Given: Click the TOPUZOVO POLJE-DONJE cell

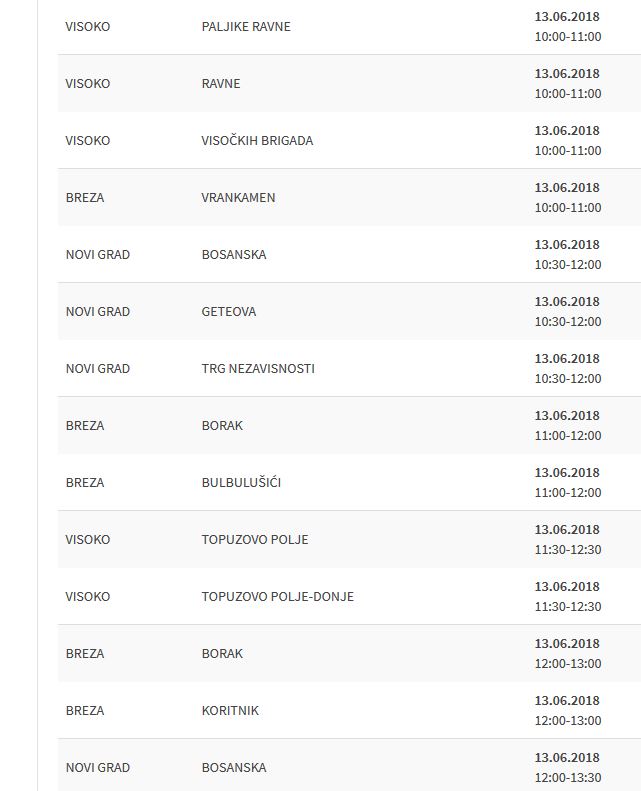Looking at the screenshot, I should tap(278, 597).
